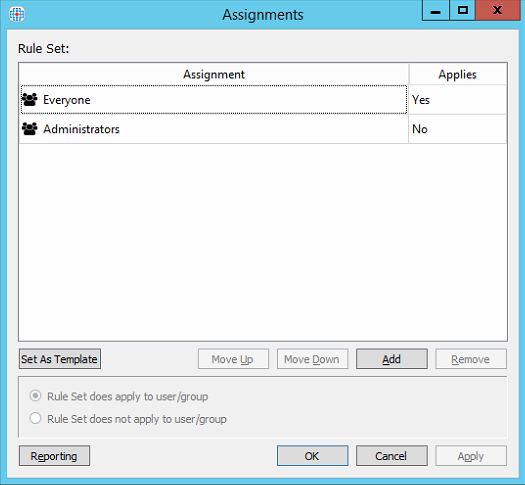Add a new assignment

391,359
